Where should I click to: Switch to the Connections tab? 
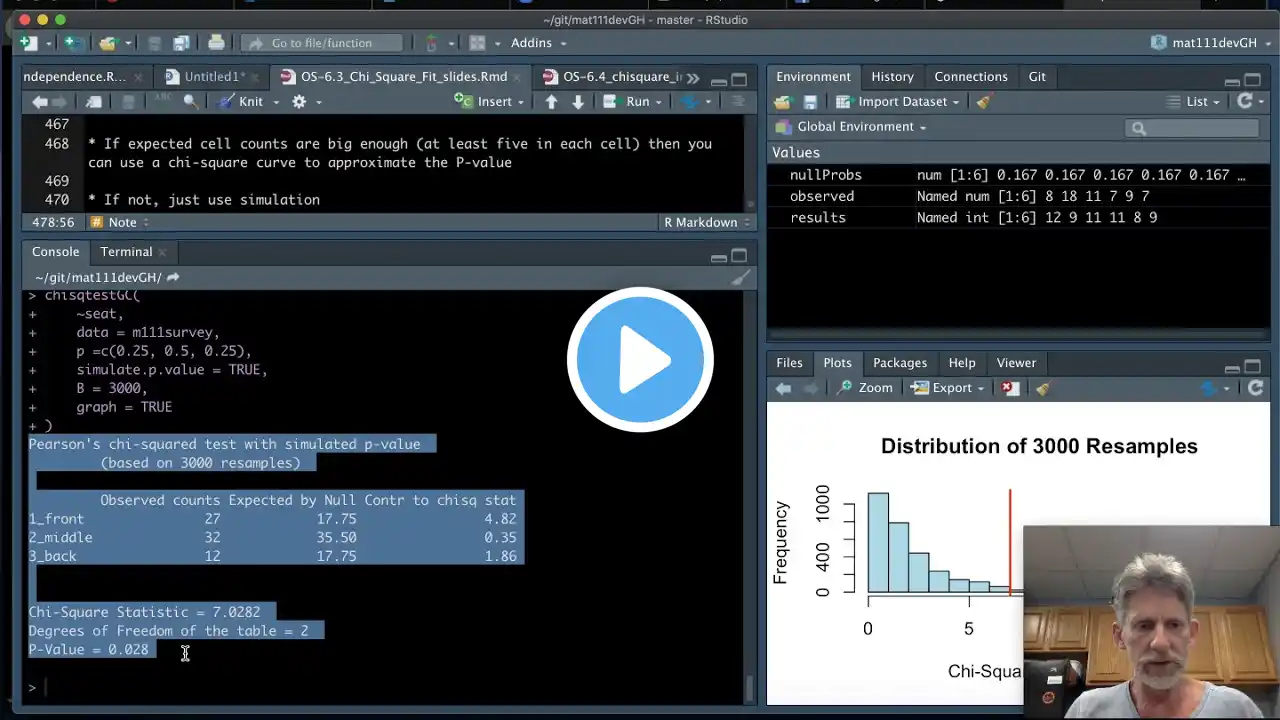coord(971,77)
